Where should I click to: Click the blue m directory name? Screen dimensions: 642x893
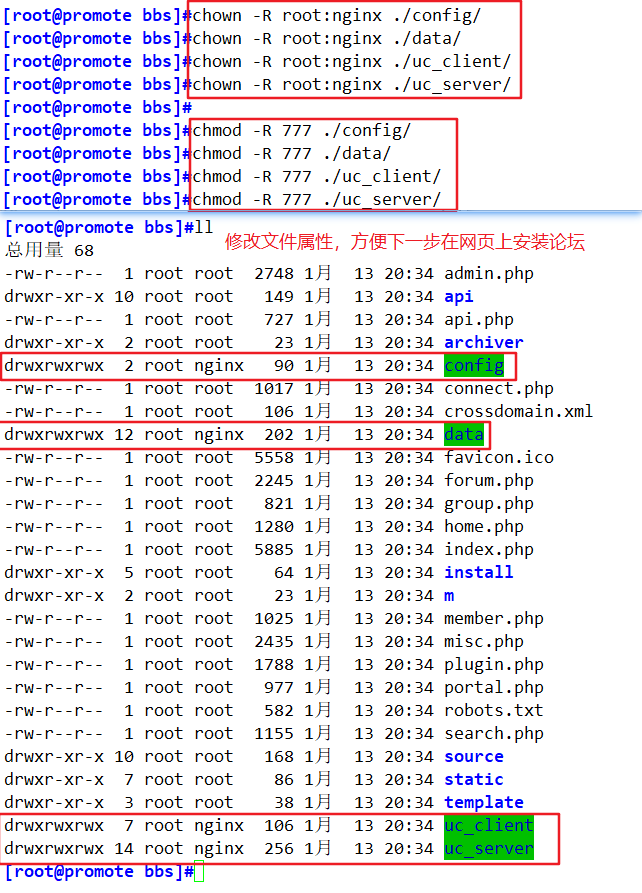449,596
